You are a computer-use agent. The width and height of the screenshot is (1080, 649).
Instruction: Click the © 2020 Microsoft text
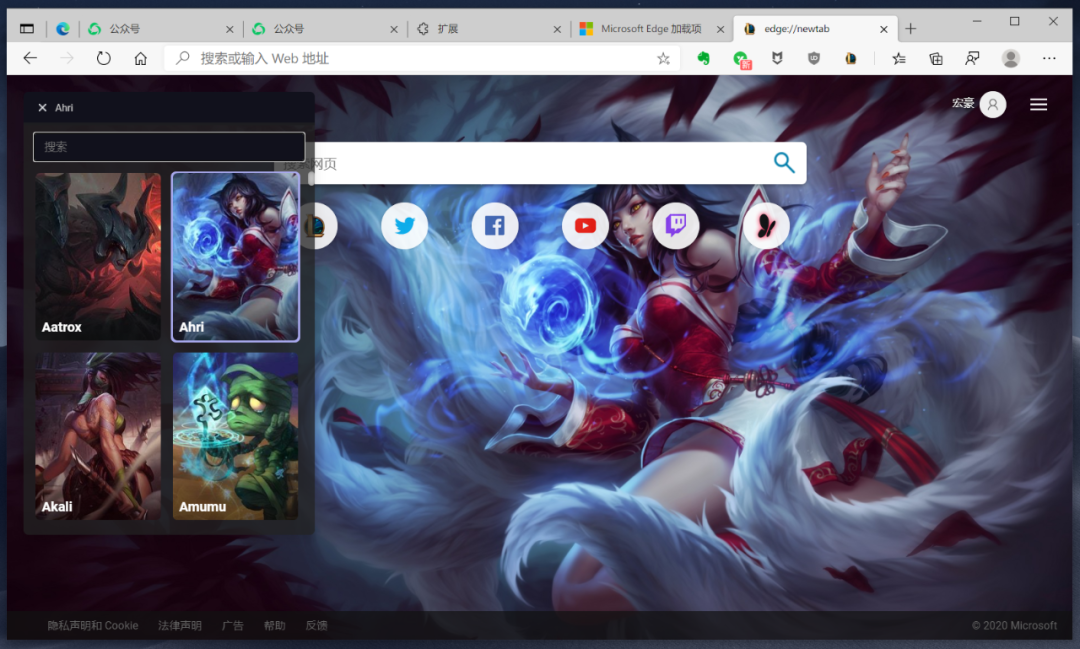coord(1014,626)
